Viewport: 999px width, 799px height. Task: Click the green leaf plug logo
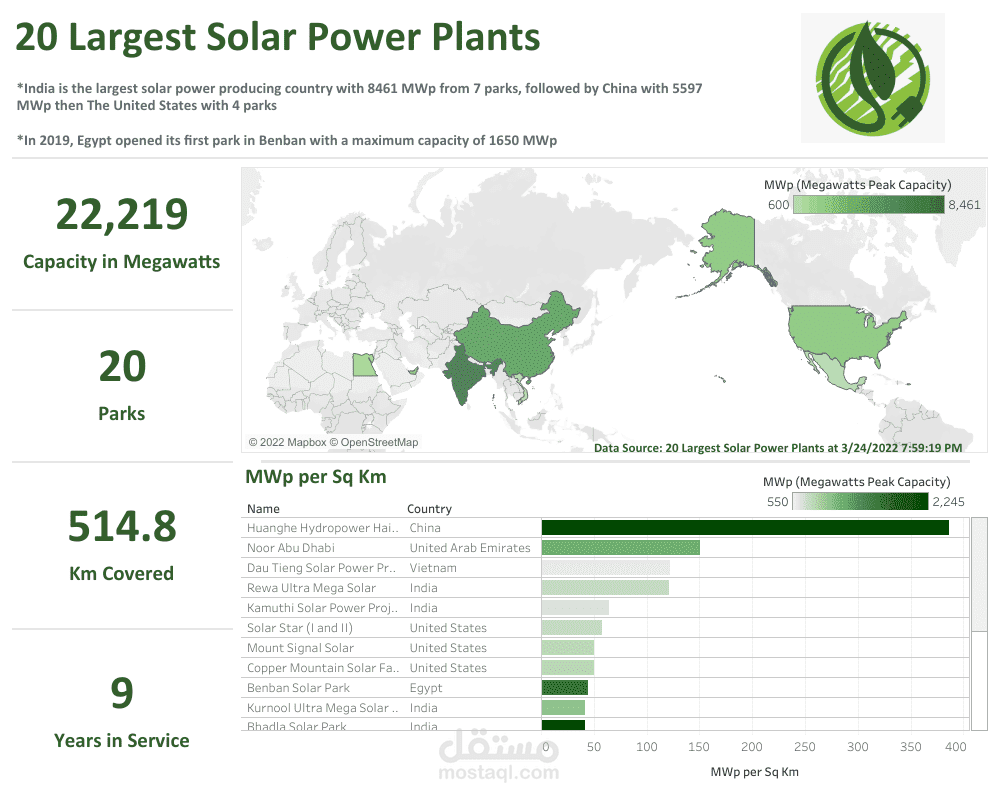[872, 78]
